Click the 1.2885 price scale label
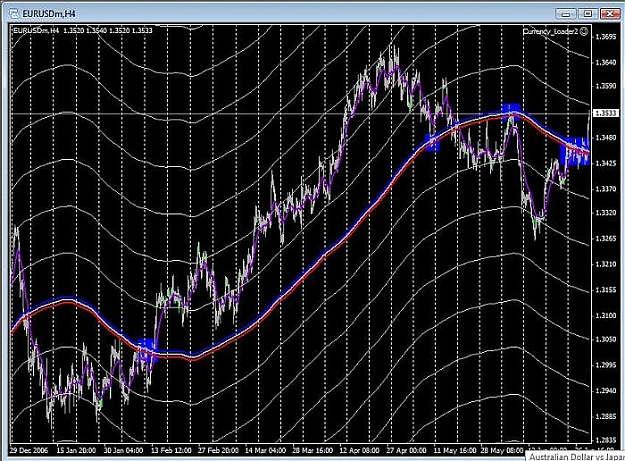 pyautogui.click(x=605, y=416)
